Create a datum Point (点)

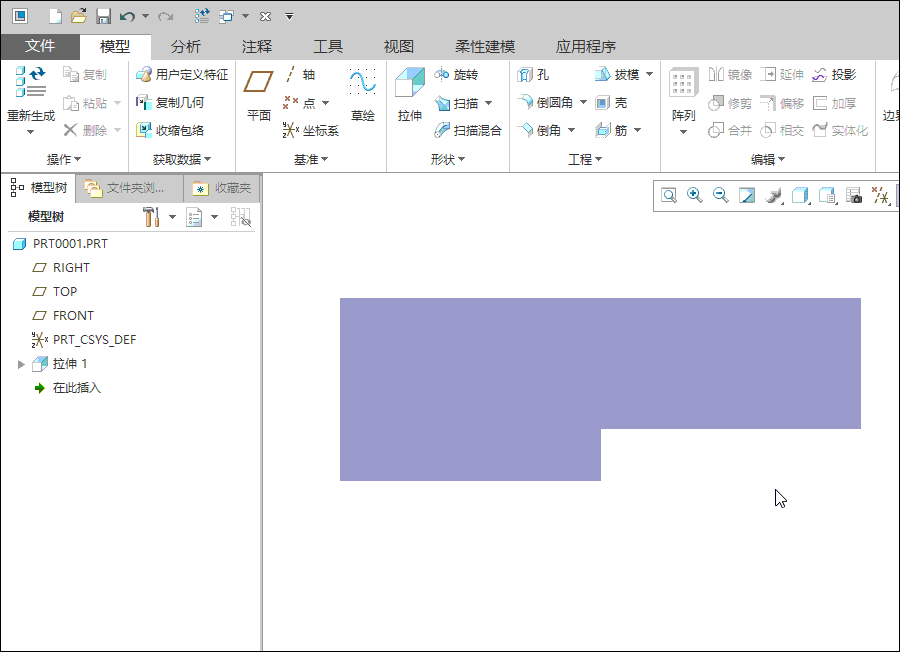(x=300, y=103)
